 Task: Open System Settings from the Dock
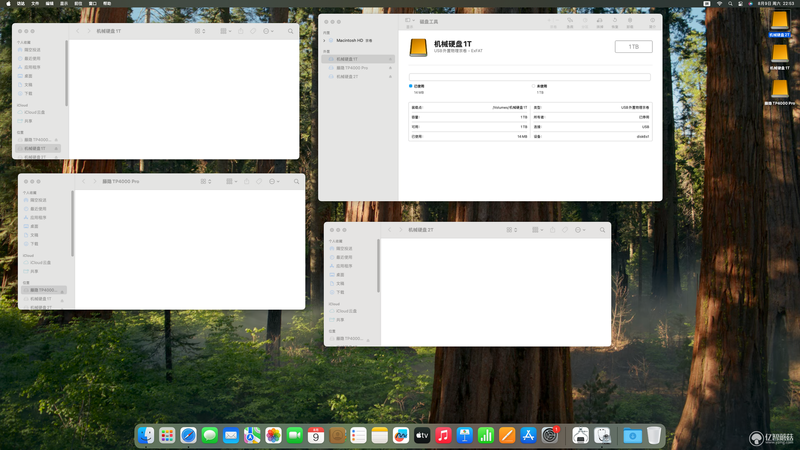pyautogui.click(x=550, y=435)
